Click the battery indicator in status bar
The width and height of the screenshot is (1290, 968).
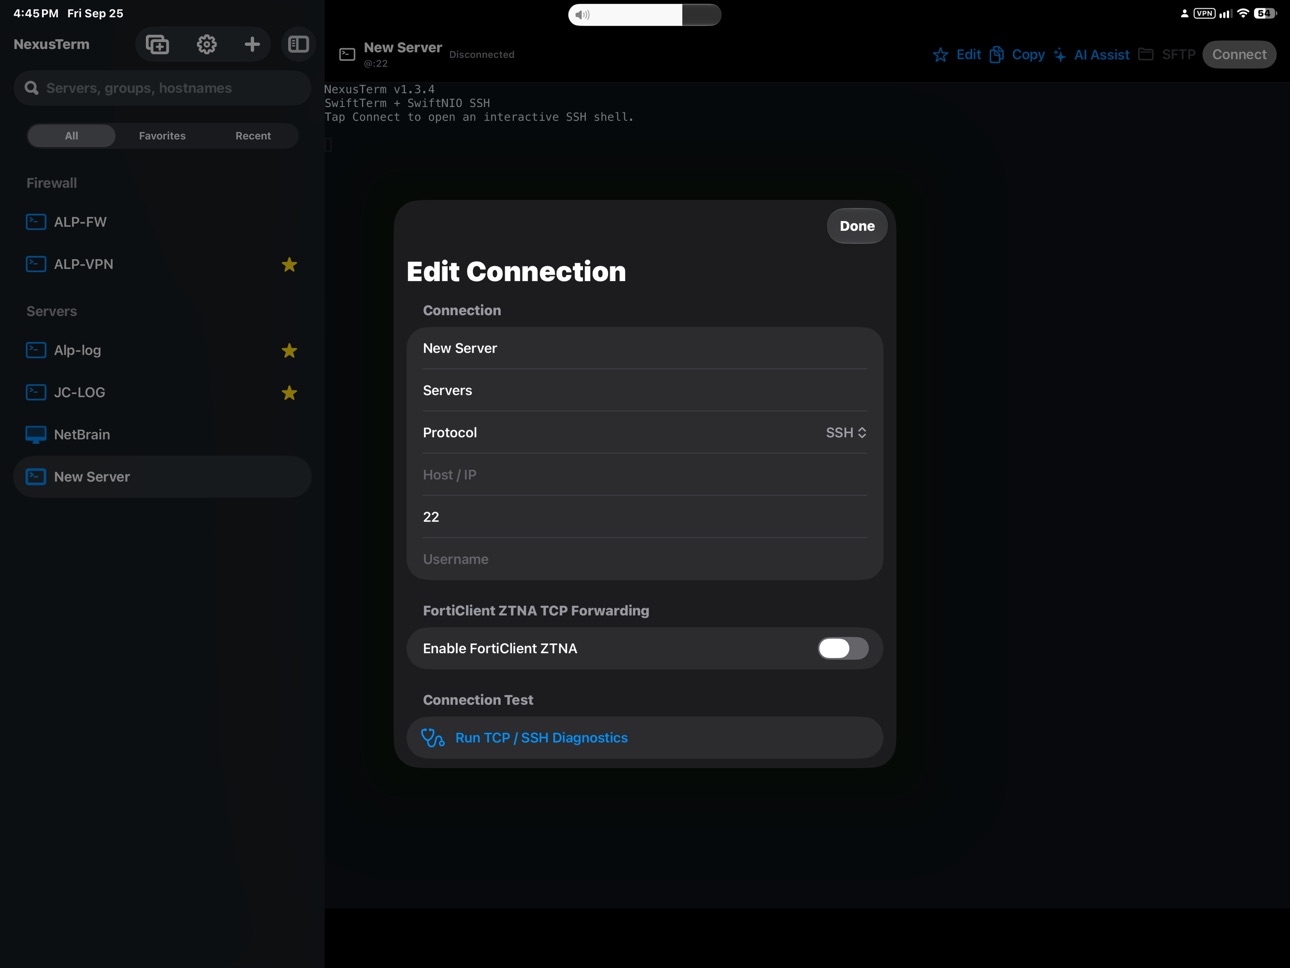1266,14
